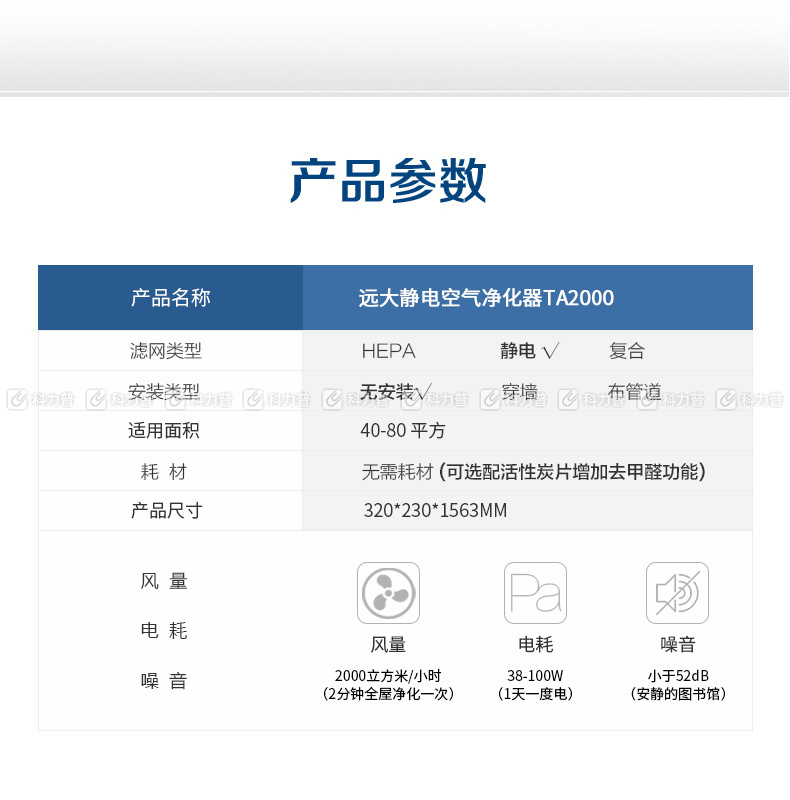Click the 适用面积 row label

tap(164, 431)
